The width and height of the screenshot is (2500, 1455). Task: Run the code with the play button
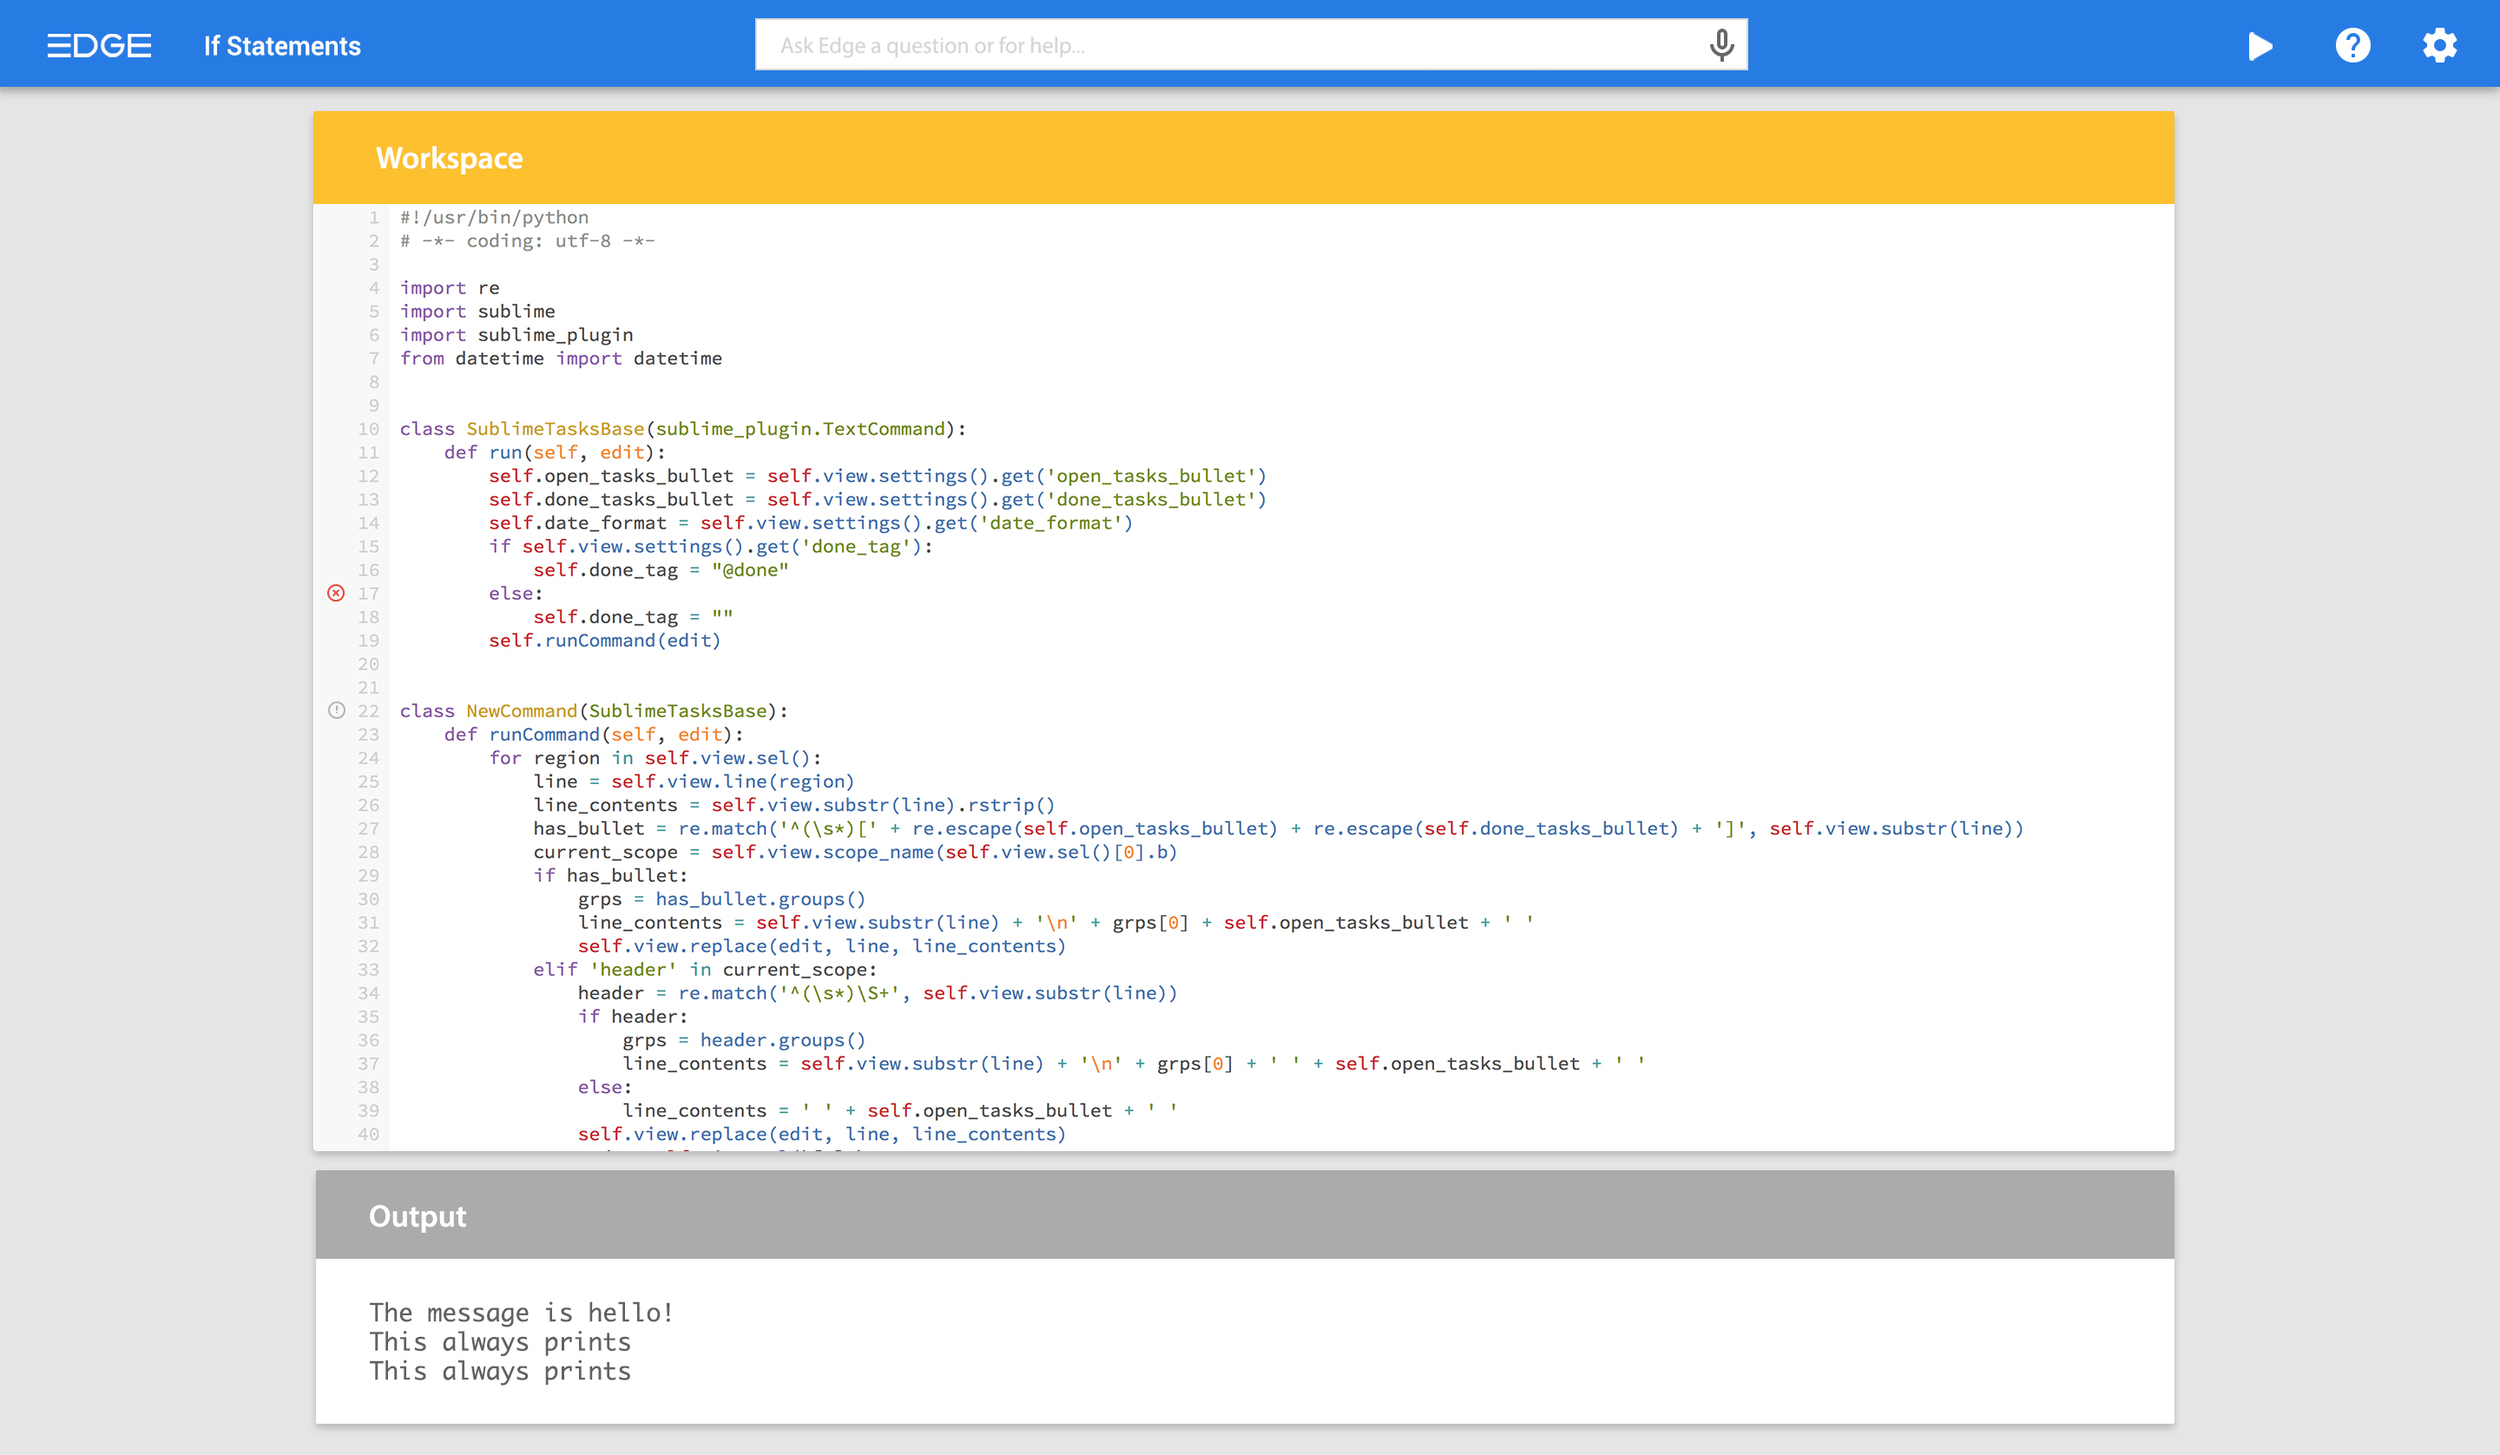pos(2260,46)
